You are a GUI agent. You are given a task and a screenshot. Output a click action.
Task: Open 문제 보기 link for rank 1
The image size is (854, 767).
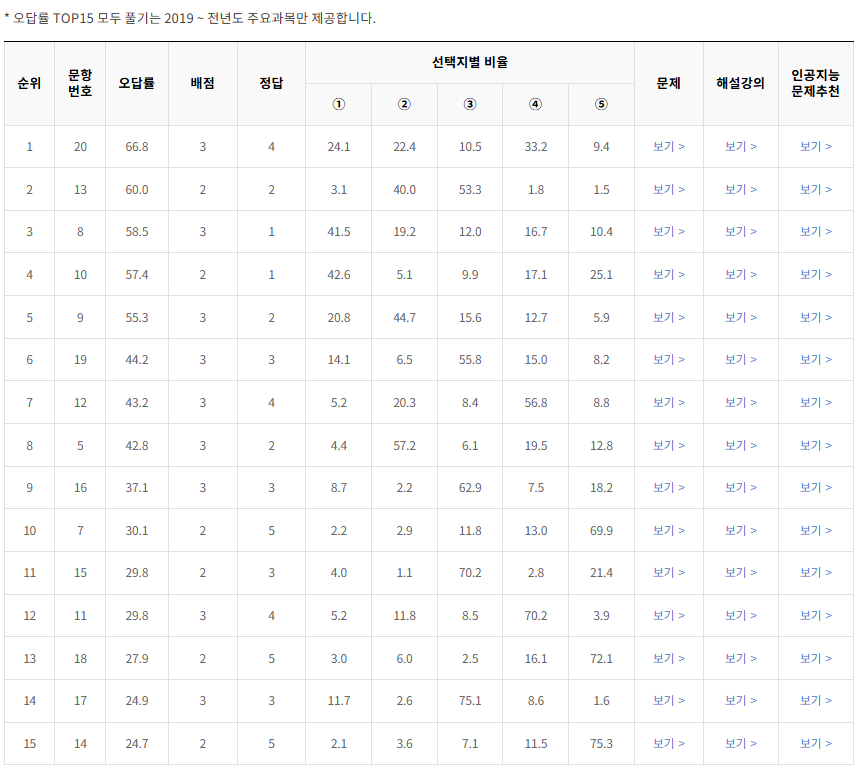point(668,146)
